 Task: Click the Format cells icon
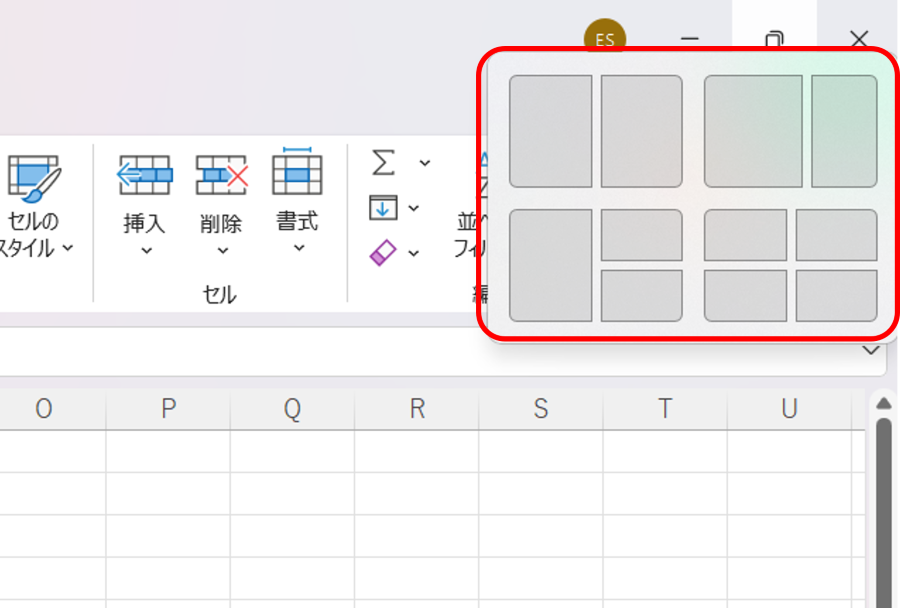point(297,172)
